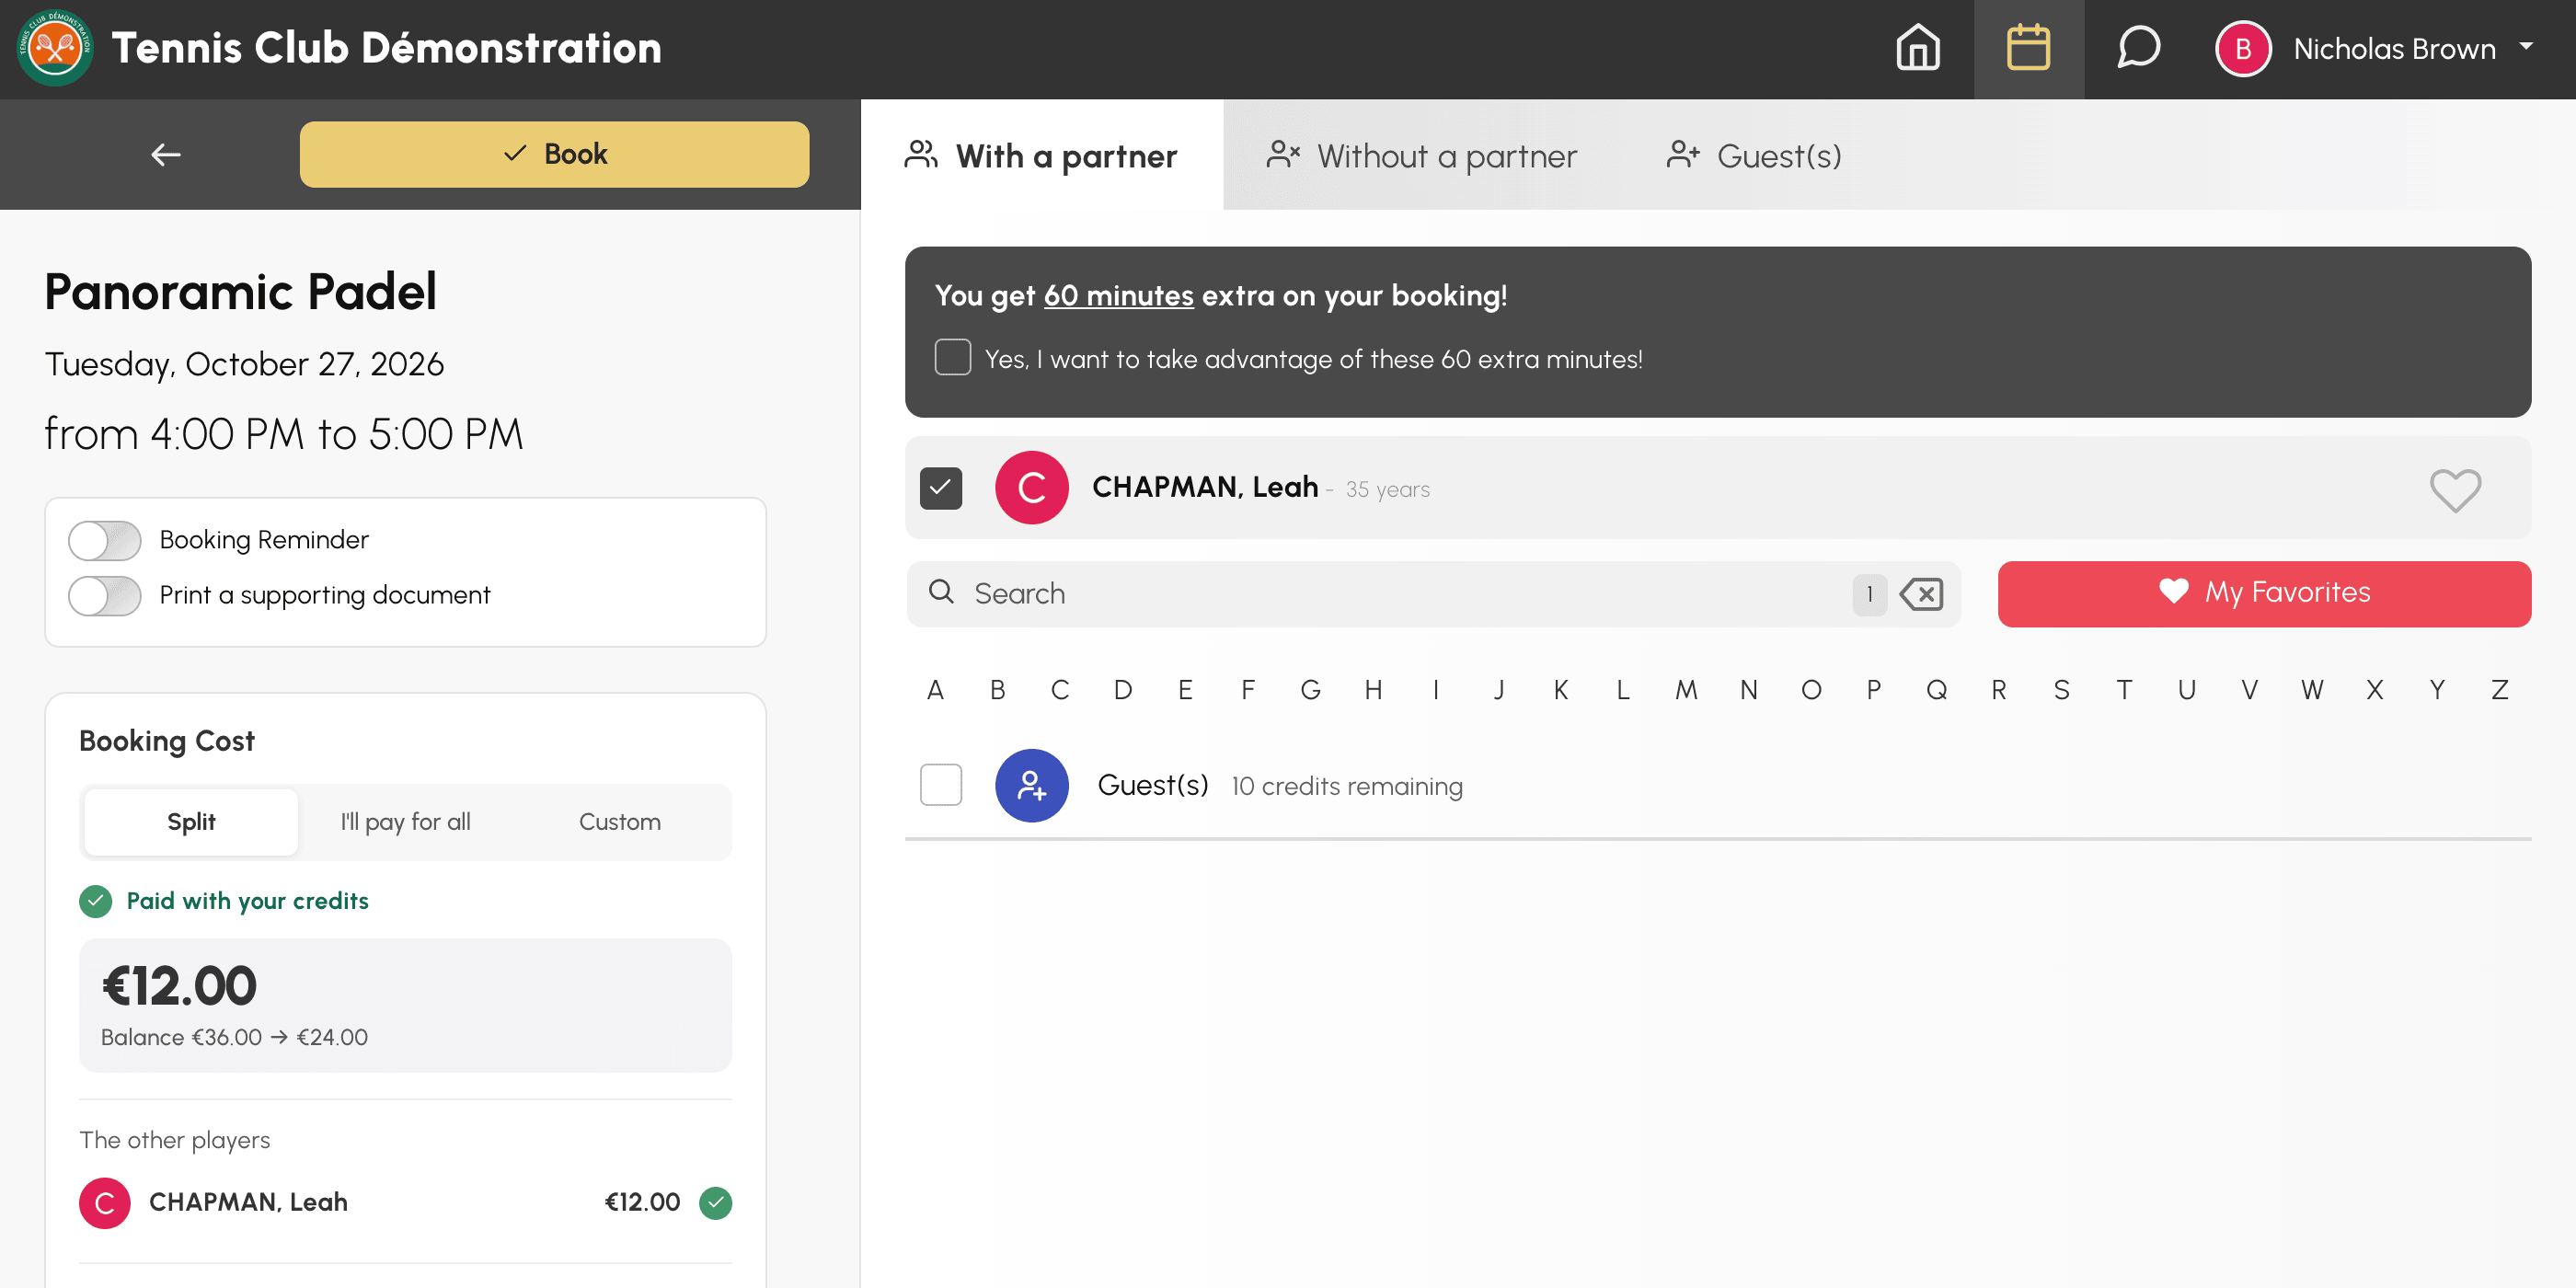Click the Tennis Club Démonstration logo
This screenshot has height=1288, width=2576.
pos(55,48)
